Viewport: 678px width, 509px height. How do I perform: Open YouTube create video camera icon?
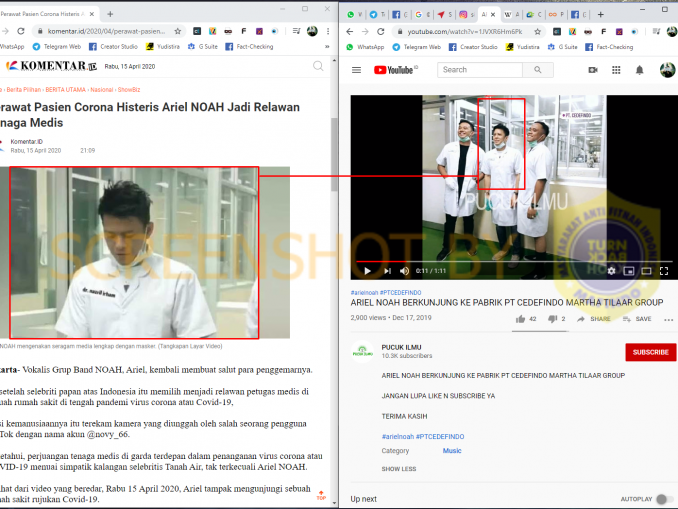pyautogui.click(x=593, y=70)
